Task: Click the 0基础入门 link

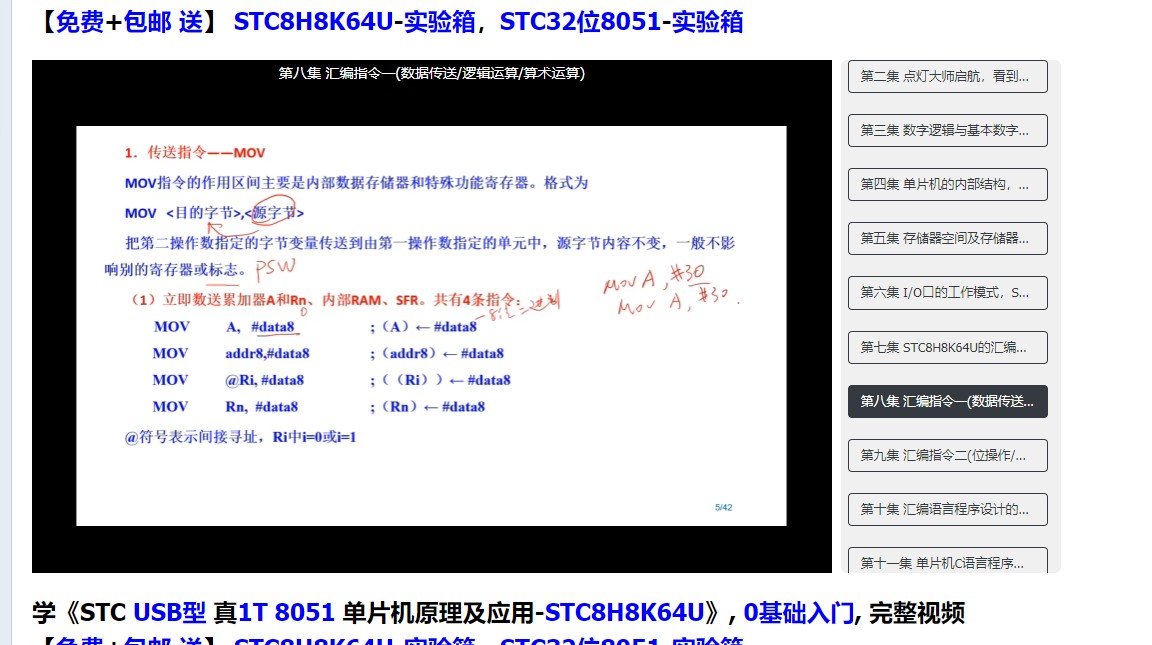Action: (799, 613)
